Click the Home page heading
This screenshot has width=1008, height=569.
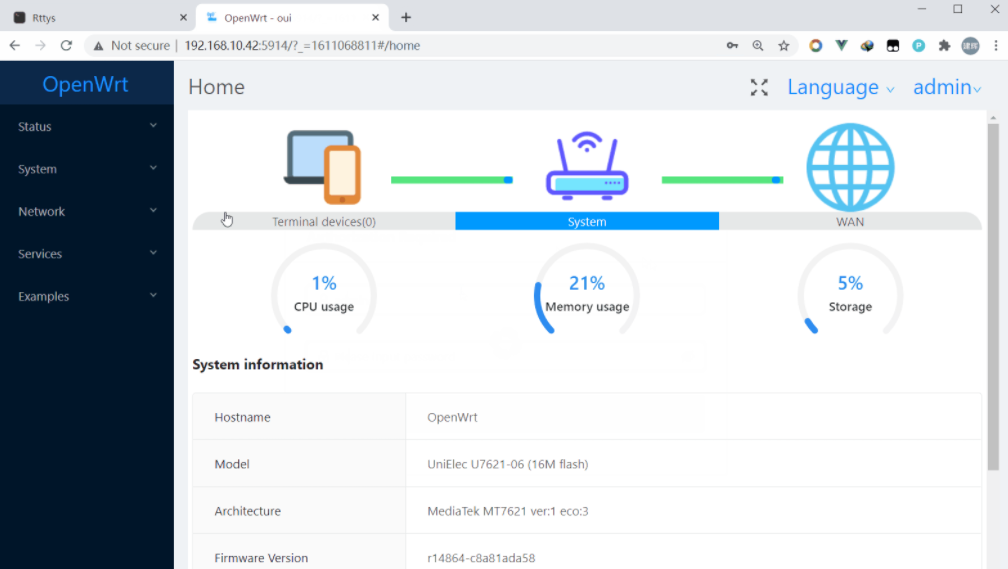click(217, 87)
